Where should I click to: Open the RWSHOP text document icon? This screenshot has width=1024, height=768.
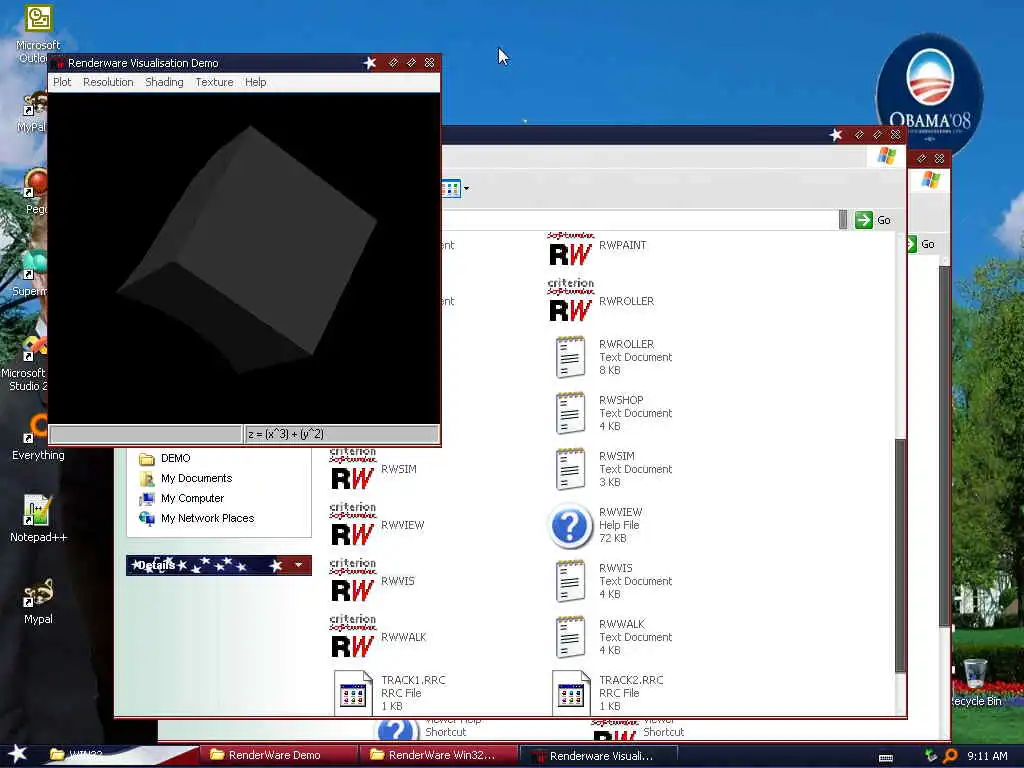[x=570, y=413]
